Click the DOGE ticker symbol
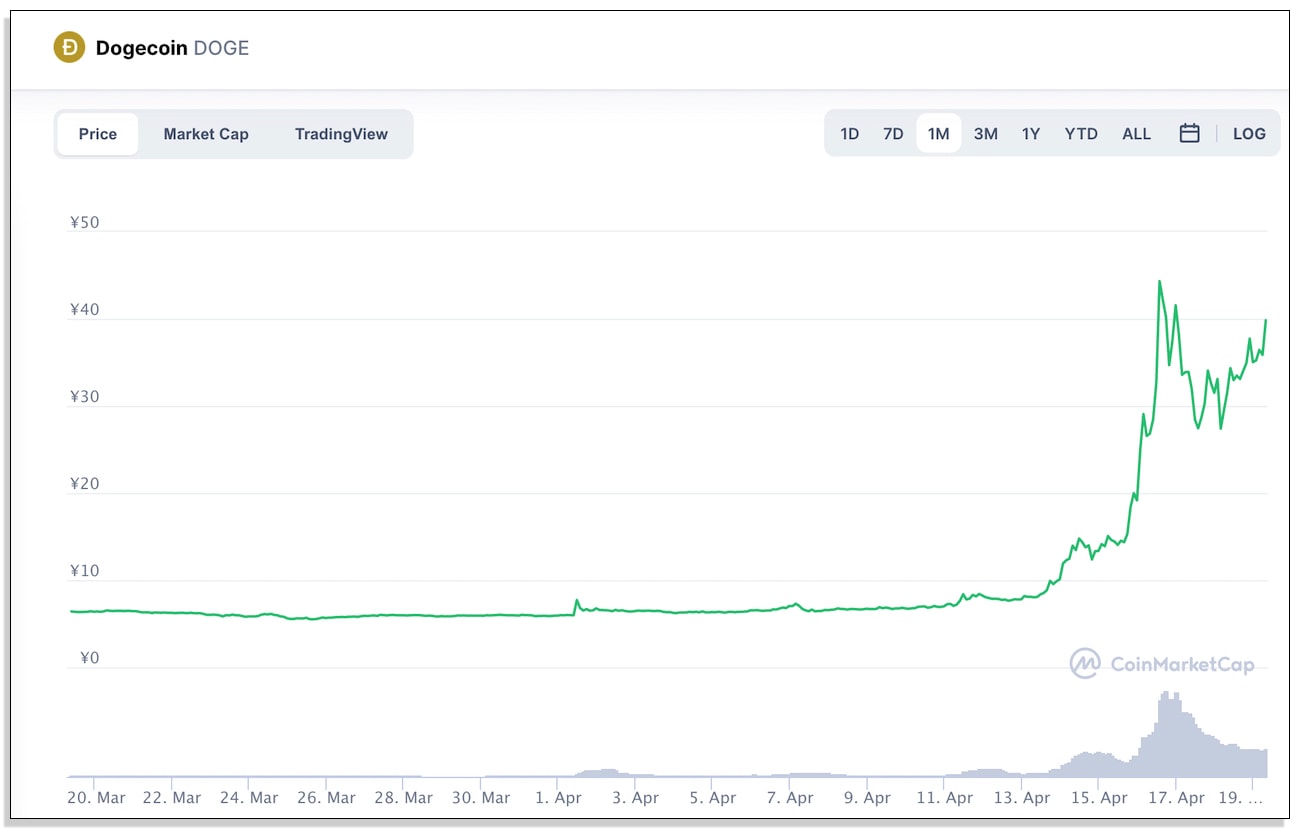Image resolution: width=1300 pixels, height=829 pixels. tap(221, 48)
